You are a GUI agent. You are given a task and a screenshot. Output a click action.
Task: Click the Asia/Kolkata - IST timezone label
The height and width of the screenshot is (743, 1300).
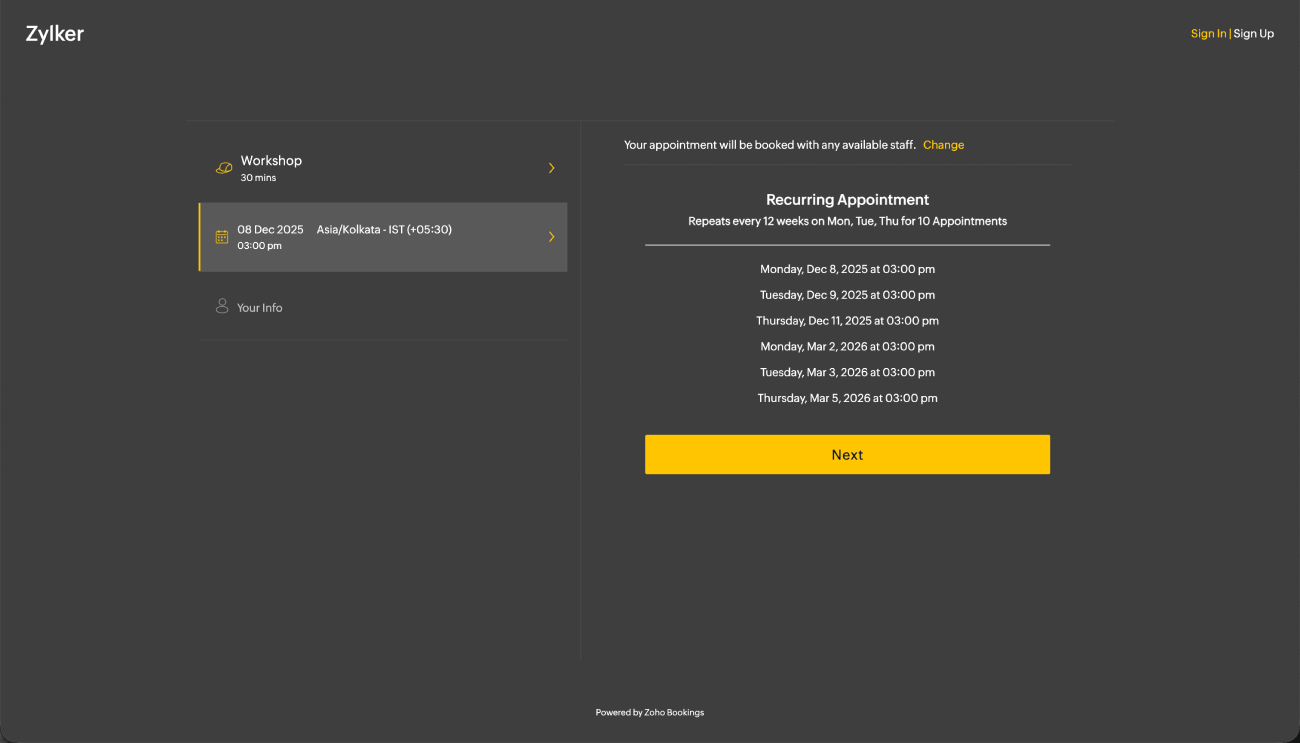pos(384,230)
